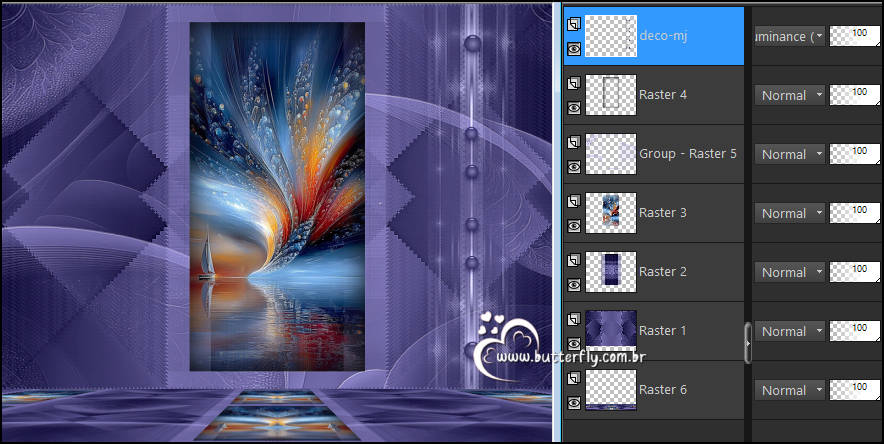Viewport: 884px width, 444px height.
Task: Click the Raster 4 layer type icon
Action: click(573, 83)
